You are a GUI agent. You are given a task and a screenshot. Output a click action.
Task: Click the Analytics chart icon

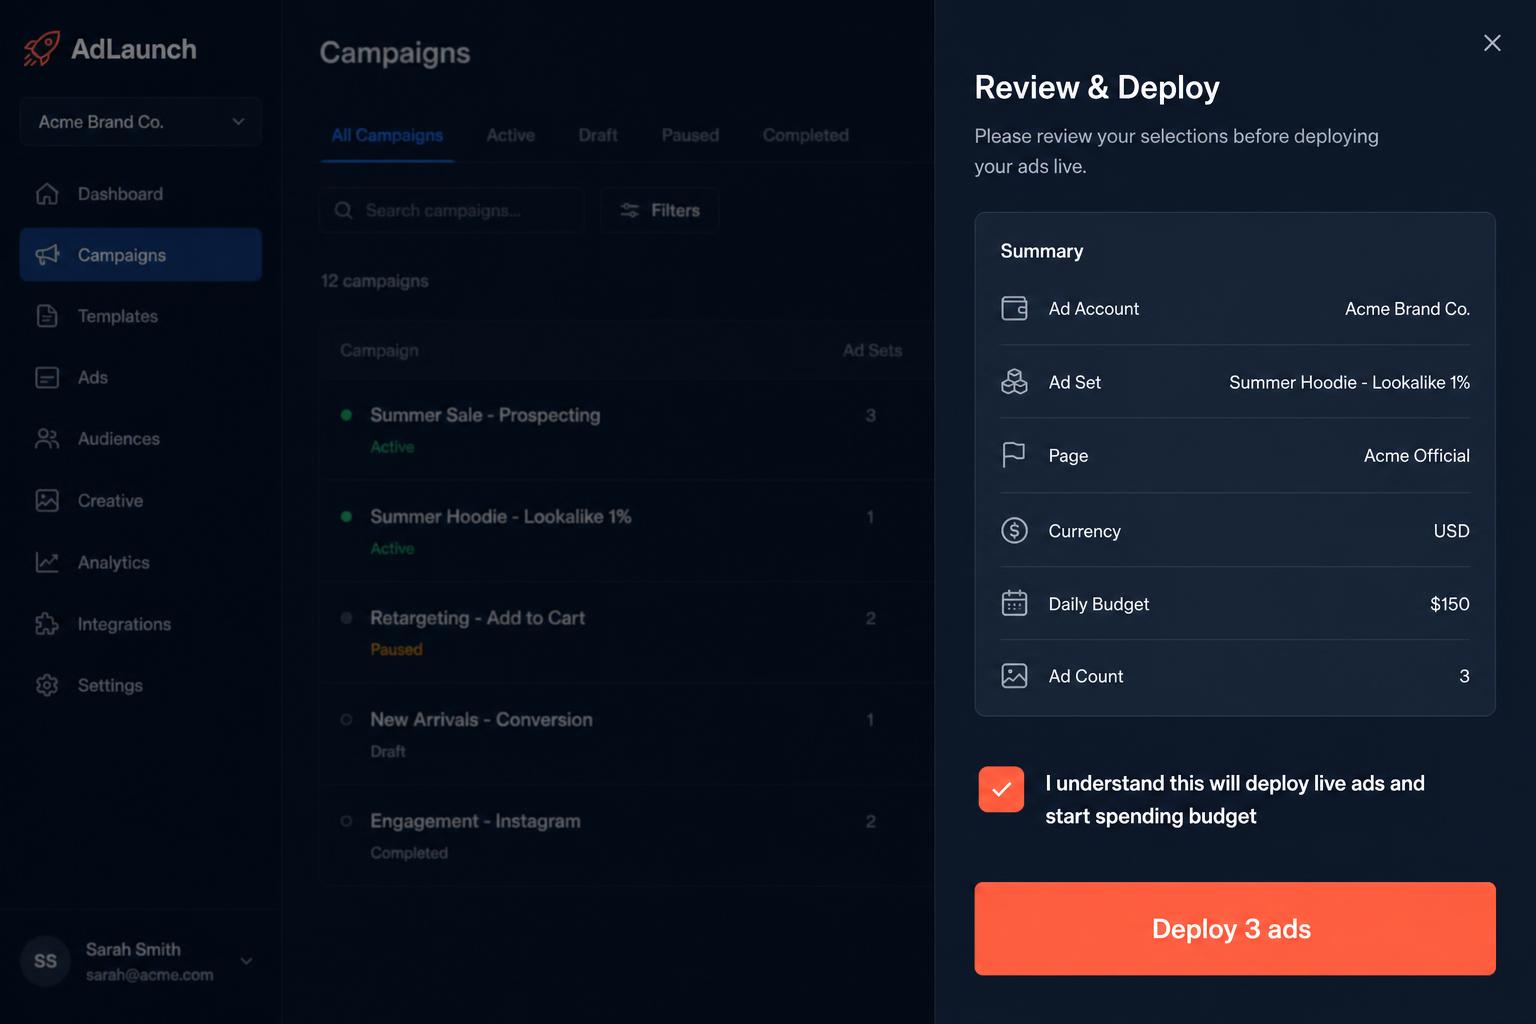click(x=47, y=562)
